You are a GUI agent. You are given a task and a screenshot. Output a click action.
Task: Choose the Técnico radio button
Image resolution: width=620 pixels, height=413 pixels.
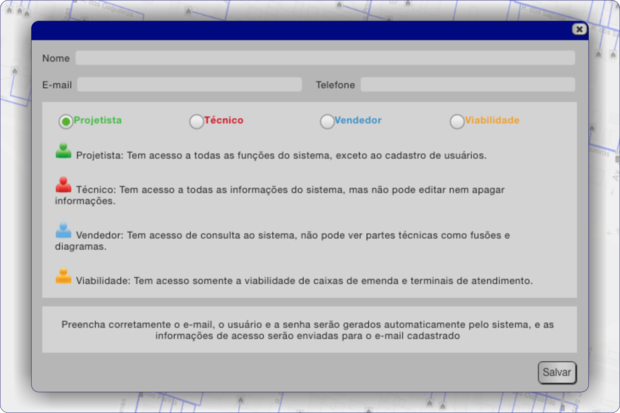[196, 121]
